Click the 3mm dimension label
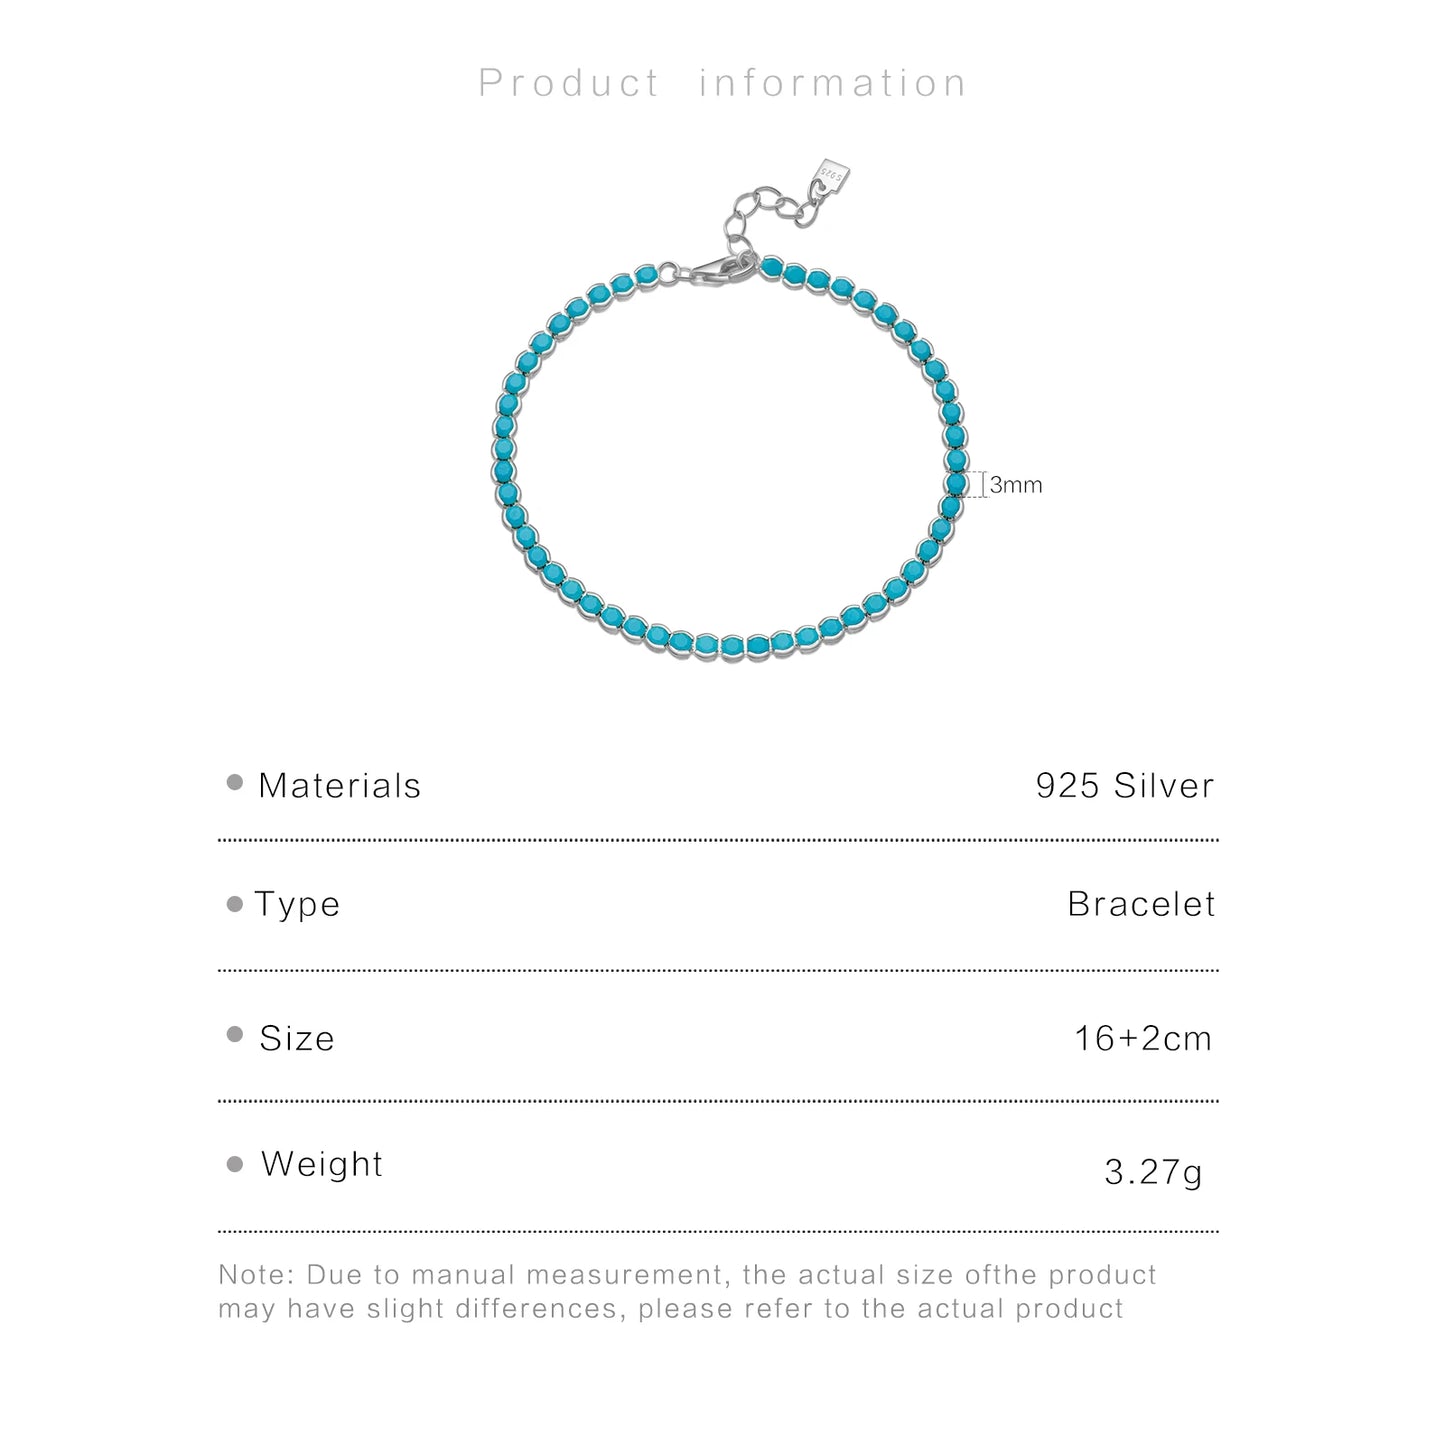This screenshot has height=1445, width=1445. [x=1016, y=485]
